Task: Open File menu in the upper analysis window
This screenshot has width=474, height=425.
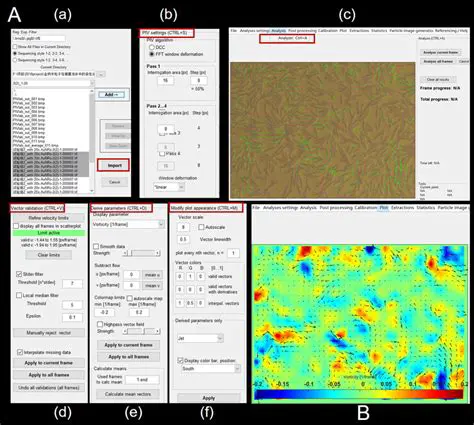Action: point(234,31)
